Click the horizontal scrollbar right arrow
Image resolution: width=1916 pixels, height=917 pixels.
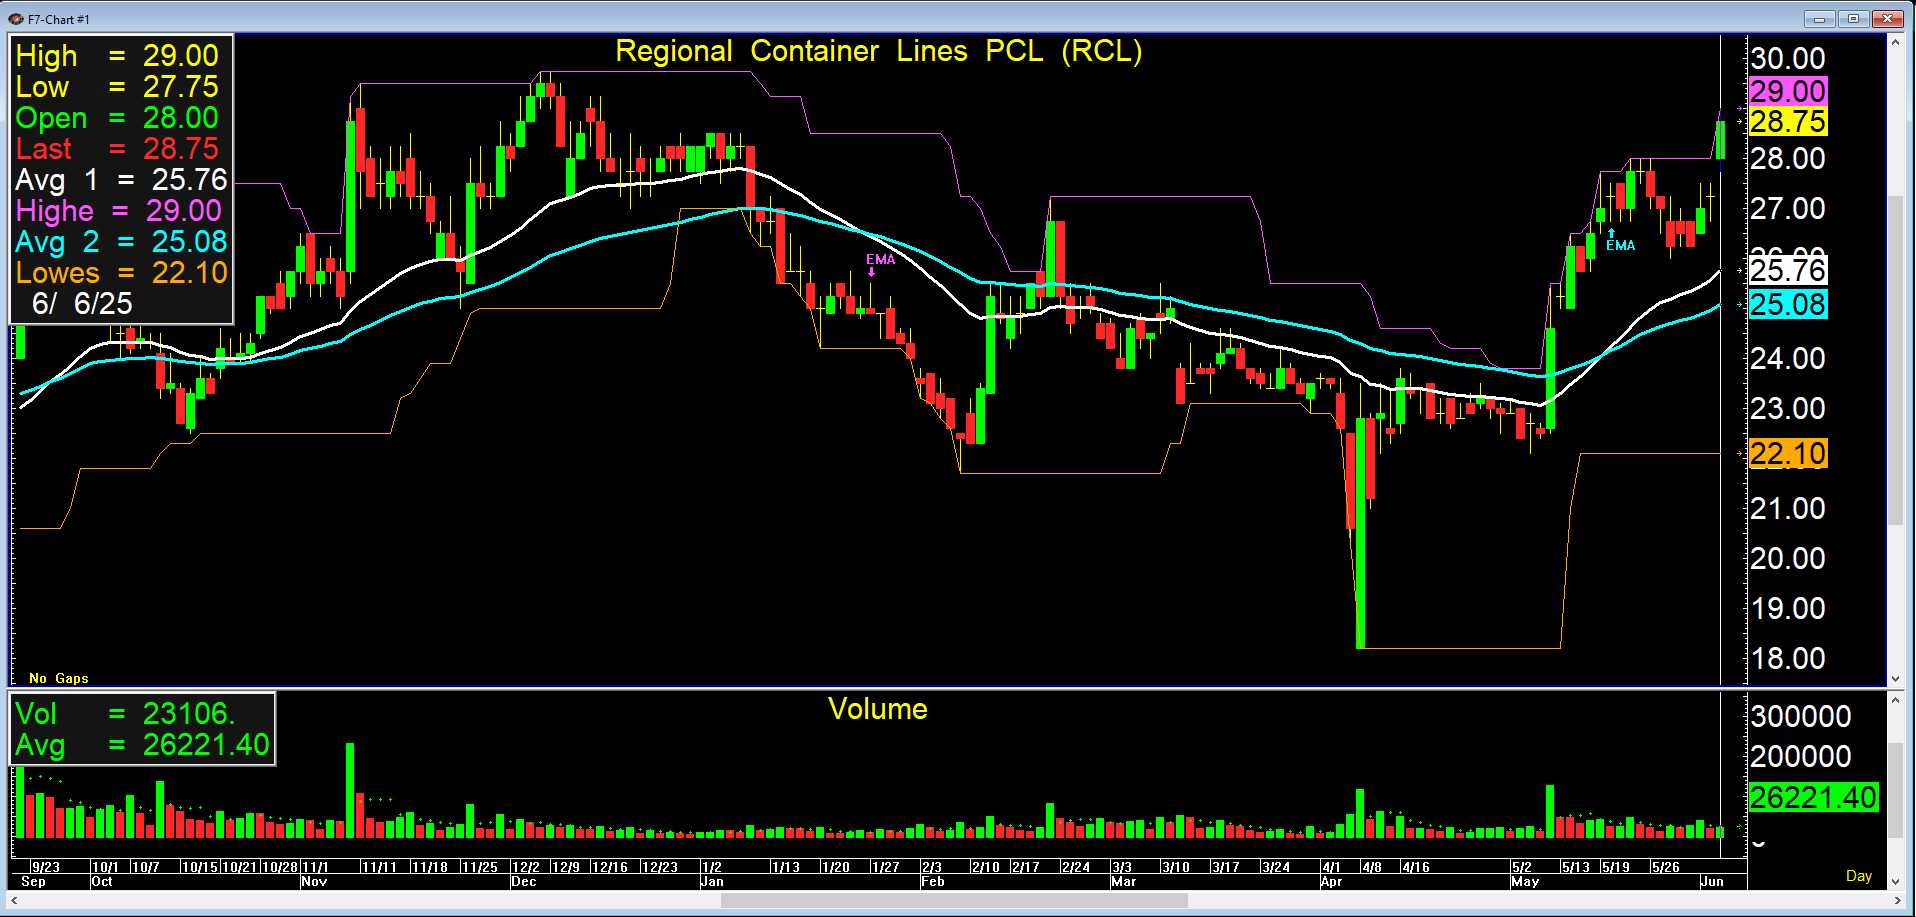pos(1896,901)
